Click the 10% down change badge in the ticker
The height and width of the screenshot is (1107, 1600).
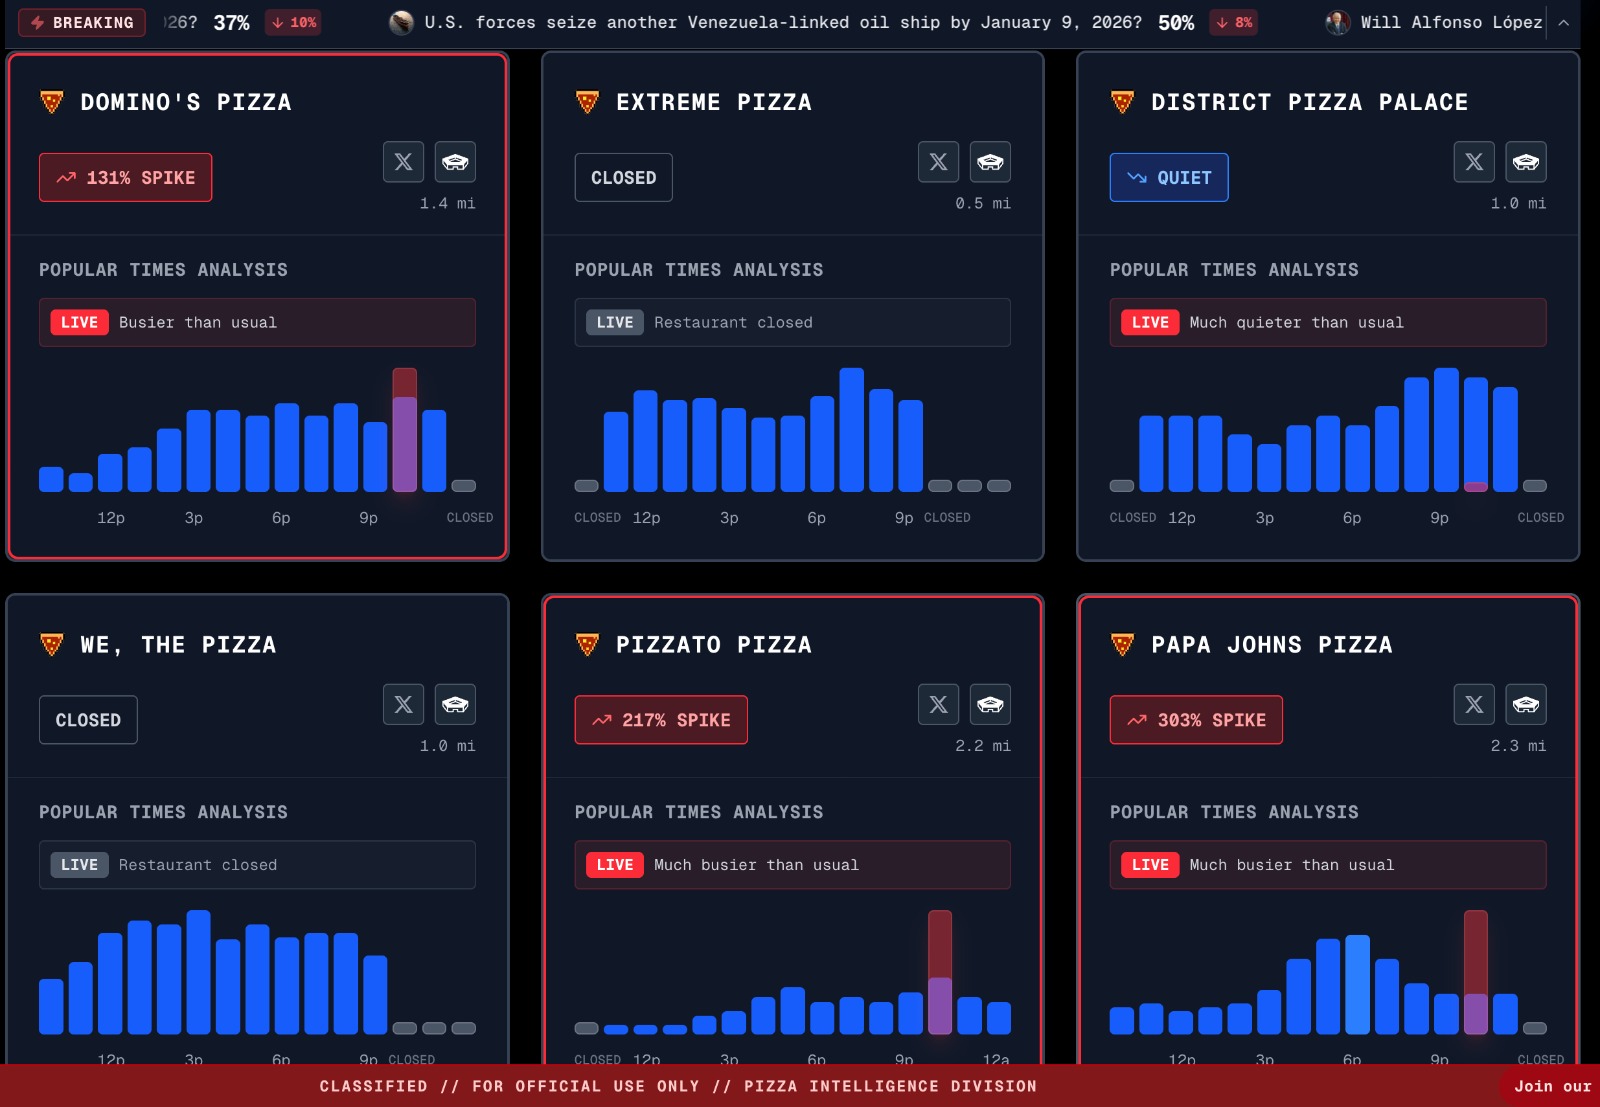coord(293,22)
